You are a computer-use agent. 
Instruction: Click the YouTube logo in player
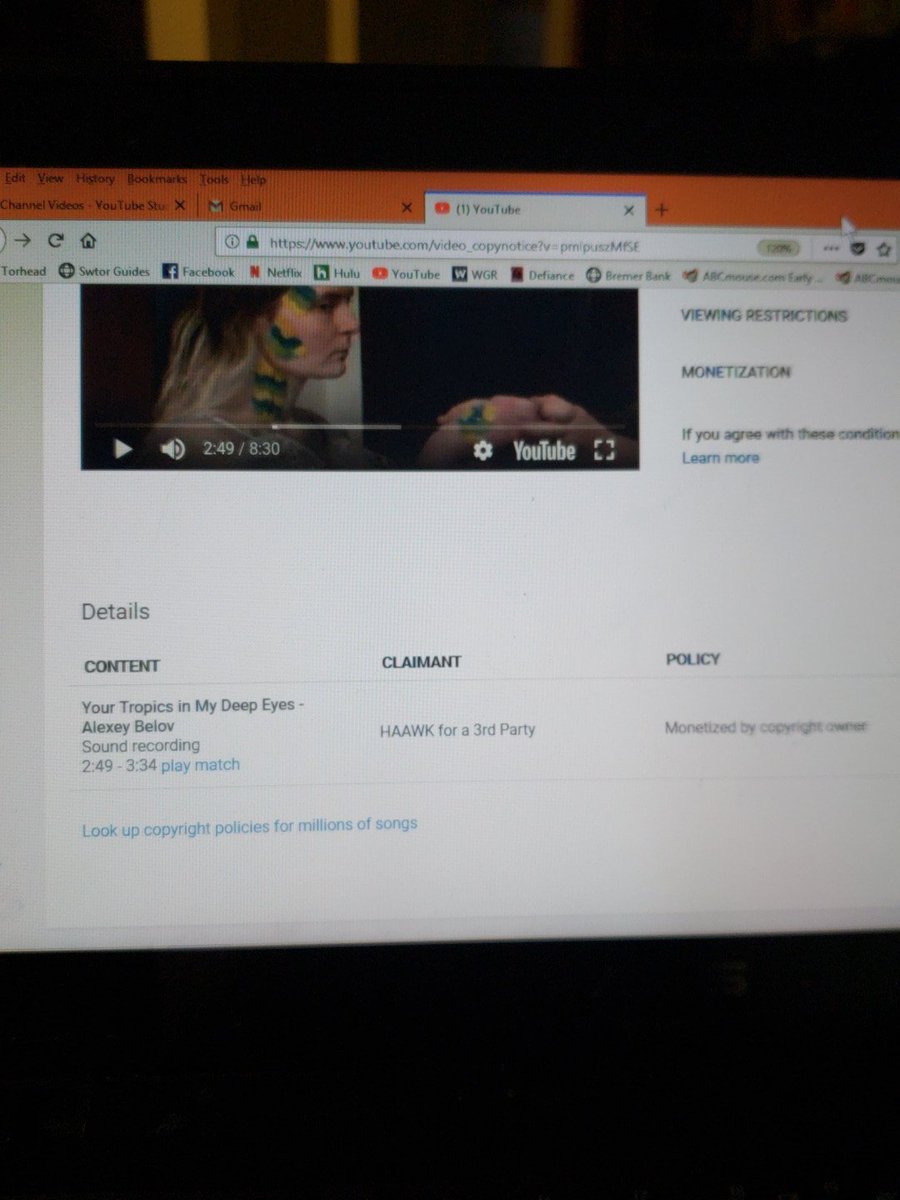click(544, 451)
